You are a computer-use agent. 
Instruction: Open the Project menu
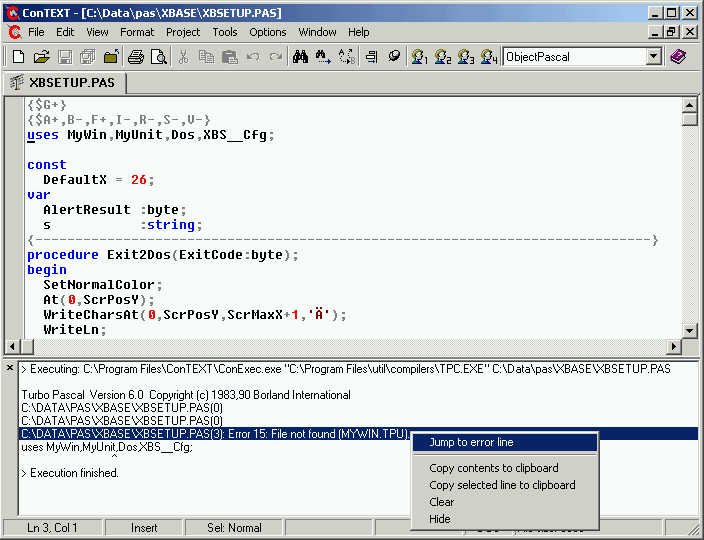[x=183, y=32]
